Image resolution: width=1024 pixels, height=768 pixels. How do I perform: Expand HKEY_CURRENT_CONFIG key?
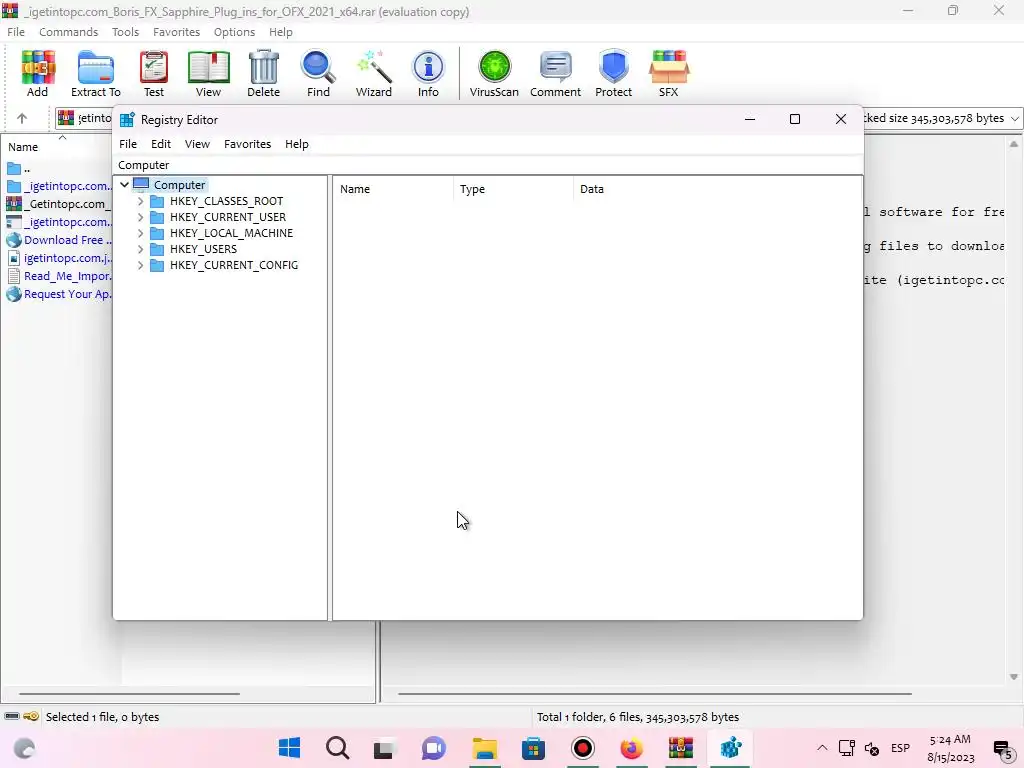[140, 265]
